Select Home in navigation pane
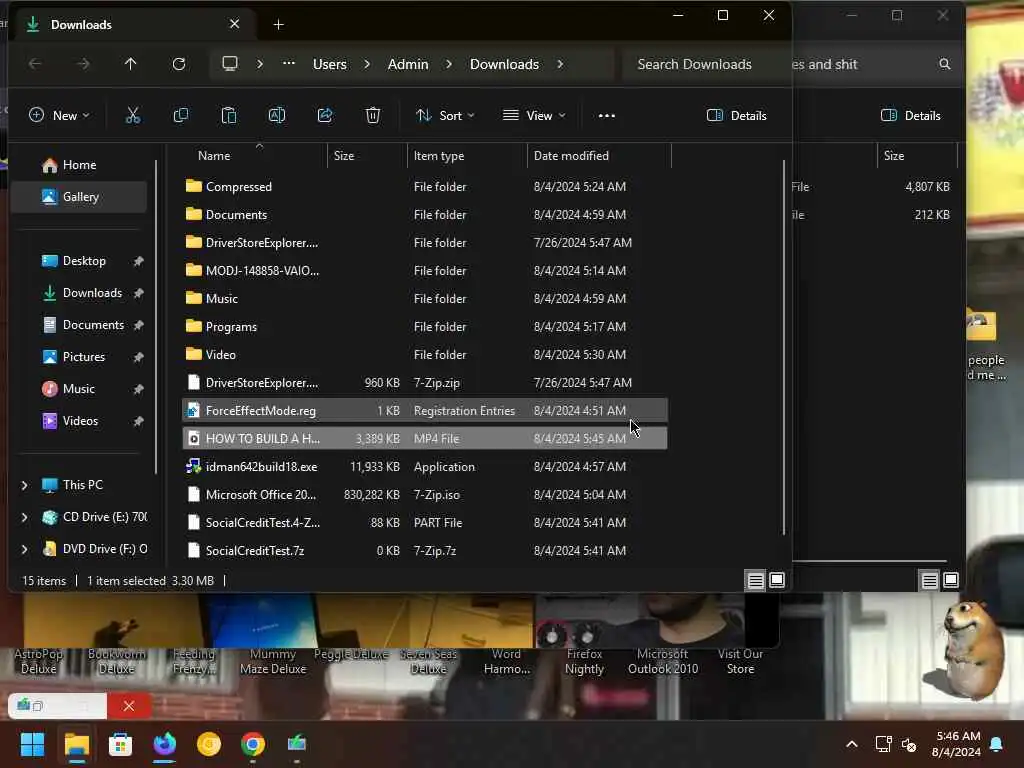The height and width of the screenshot is (768, 1024). 79,165
